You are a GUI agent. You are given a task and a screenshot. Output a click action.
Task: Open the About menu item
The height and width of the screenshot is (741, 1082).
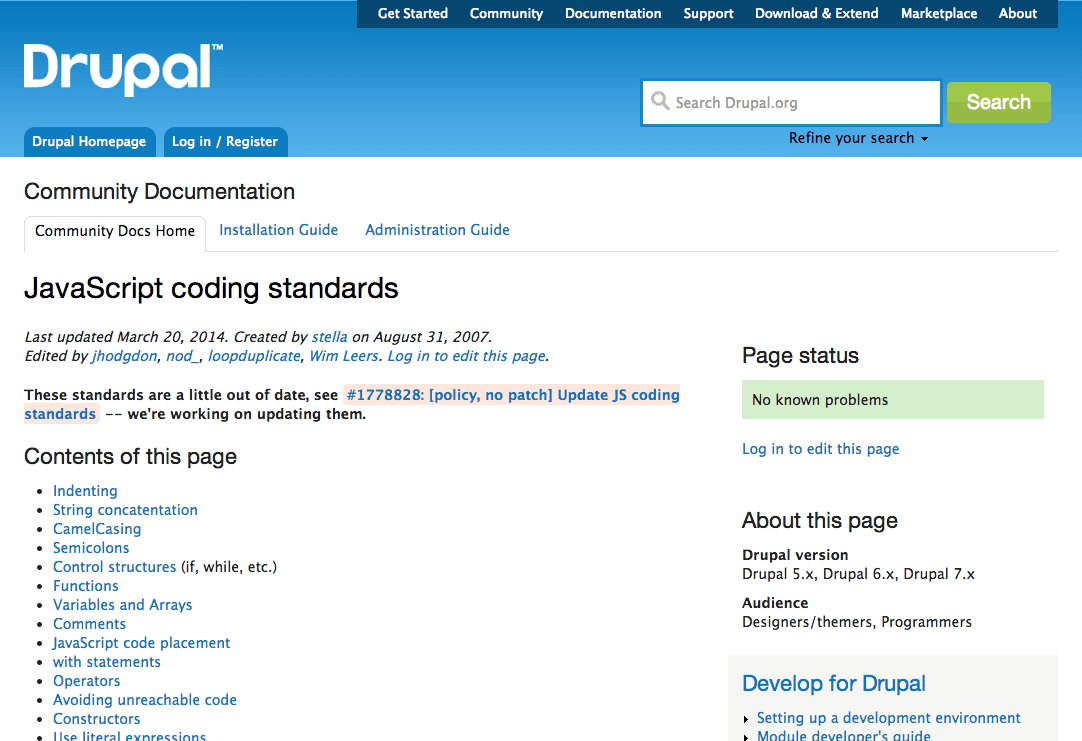pos(1018,13)
